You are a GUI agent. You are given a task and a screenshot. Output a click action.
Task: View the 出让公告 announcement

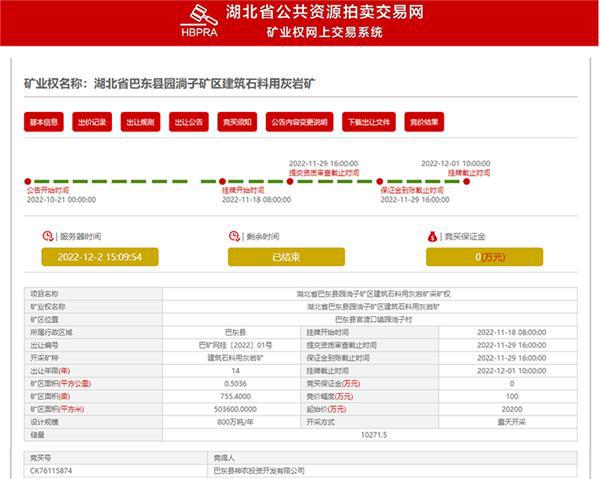click(188, 122)
